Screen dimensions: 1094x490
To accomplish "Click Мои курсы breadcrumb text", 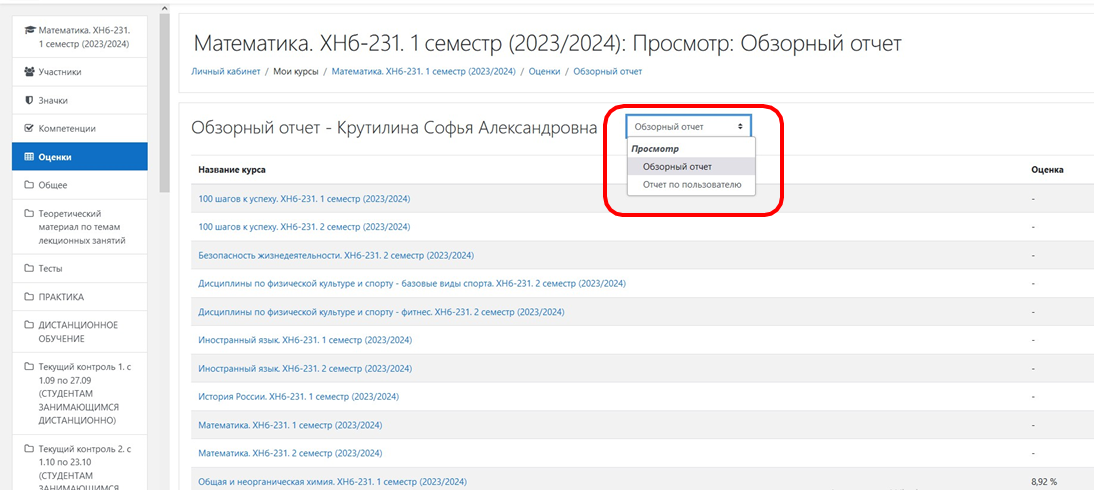I will tap(296, 71).
